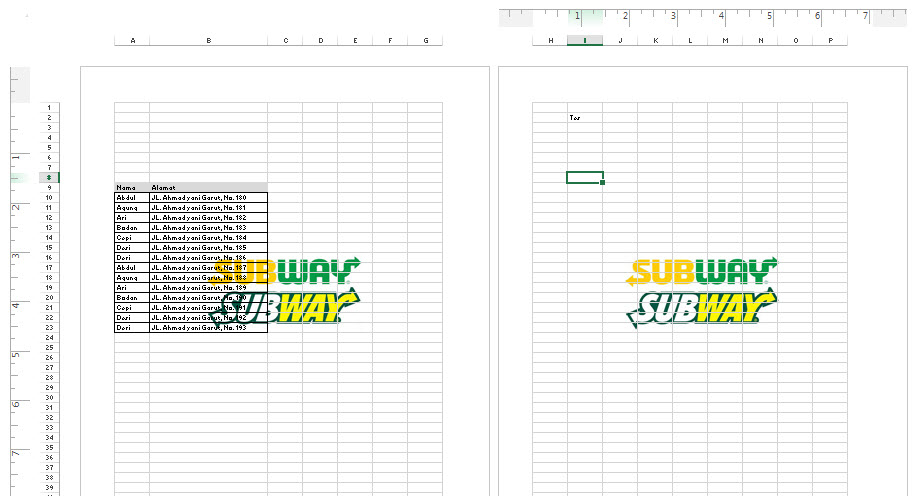Click address cell ending 'No. 185'
Viewport: 914px width, 496px height.
coord(209,248)
